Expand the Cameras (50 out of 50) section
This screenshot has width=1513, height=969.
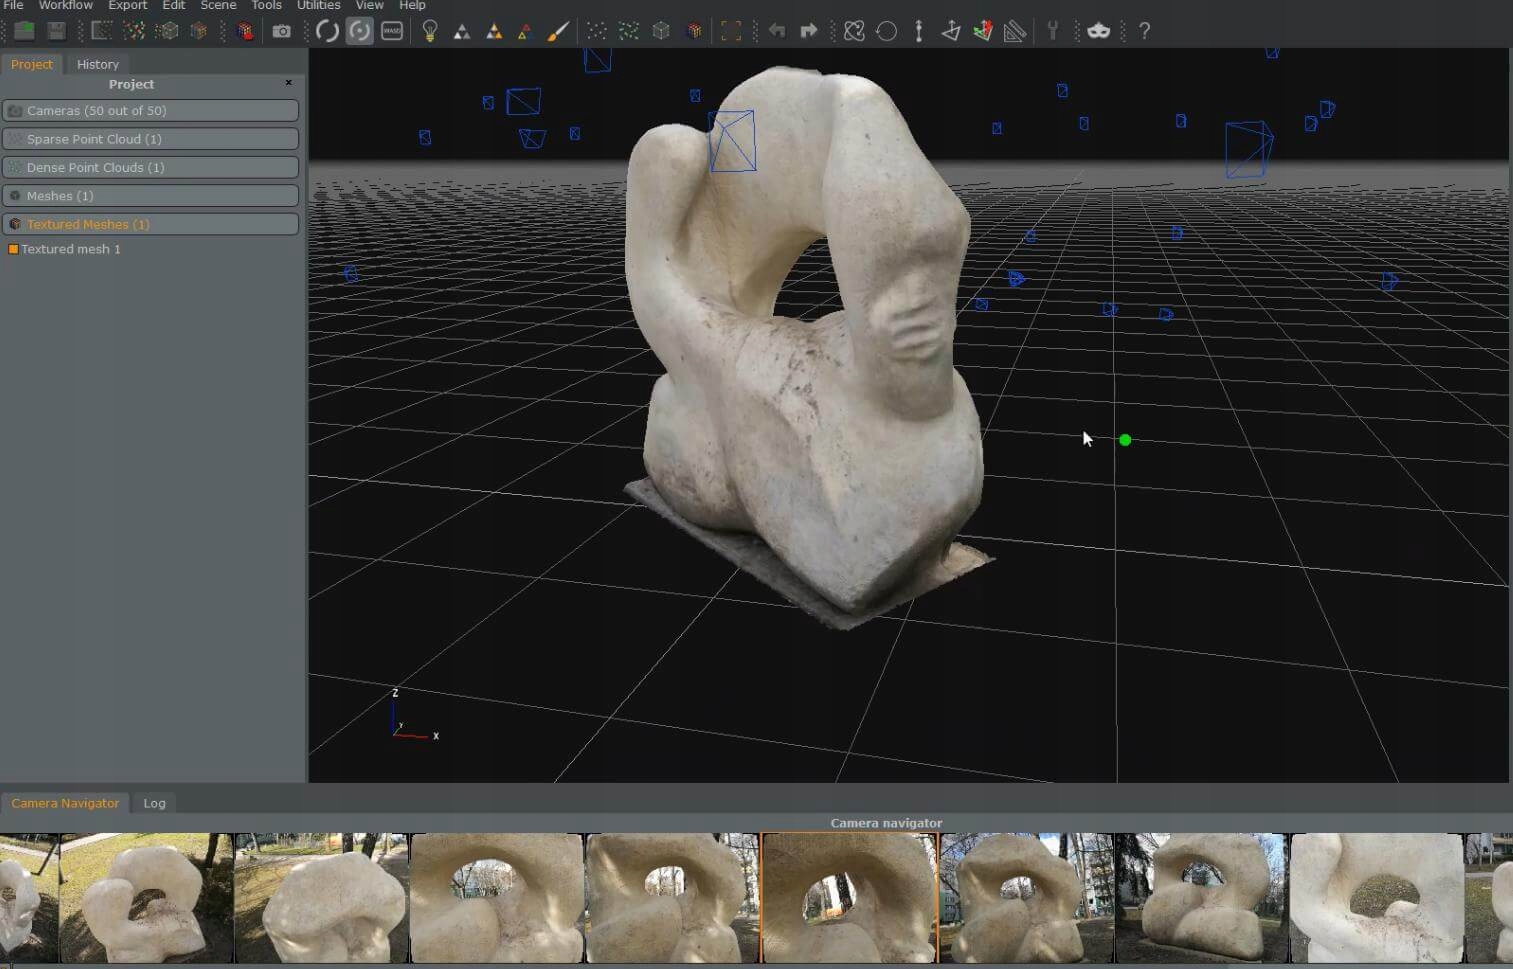150,111
